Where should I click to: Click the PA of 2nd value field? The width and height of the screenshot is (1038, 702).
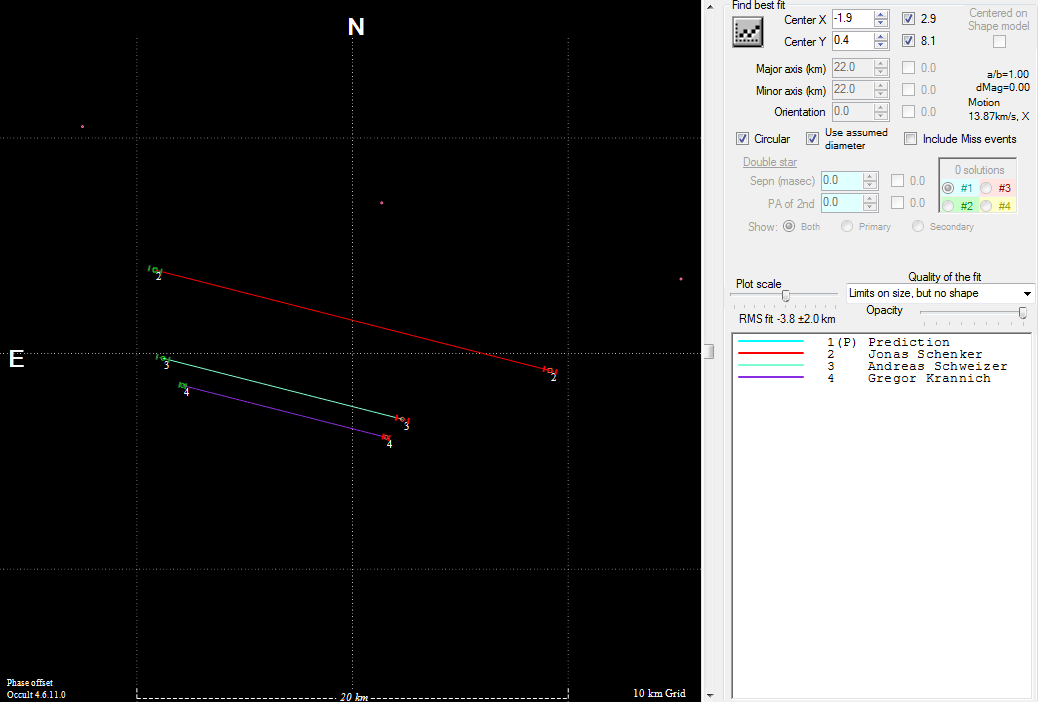pos(842,202)
